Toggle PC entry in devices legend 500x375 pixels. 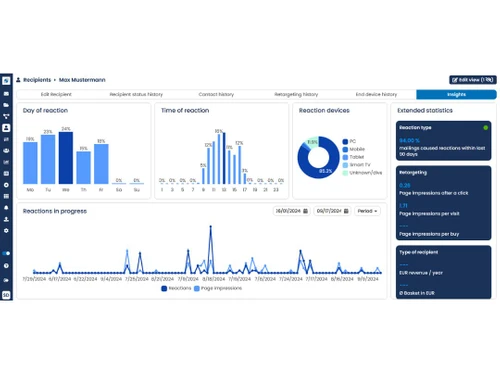point(349,141)
